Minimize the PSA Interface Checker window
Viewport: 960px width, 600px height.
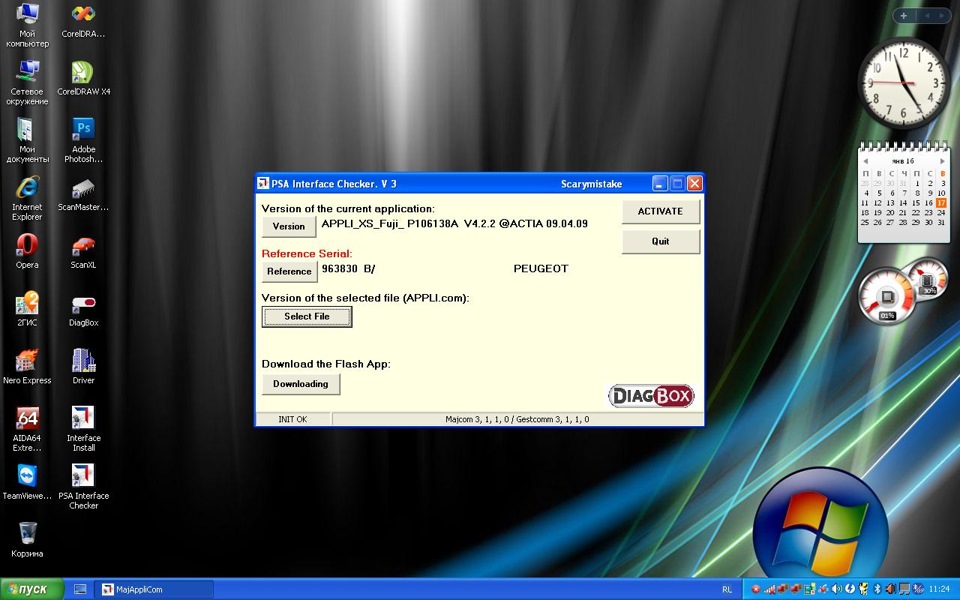[659, 184]
